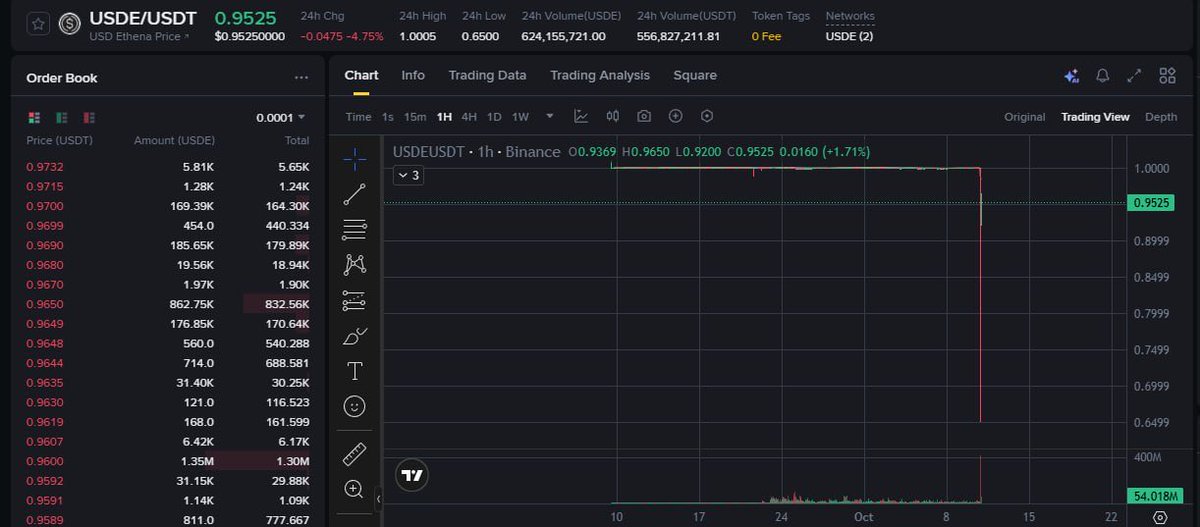Show sell orders only view
Viewport: 1200px width, 527px height.
90,117
